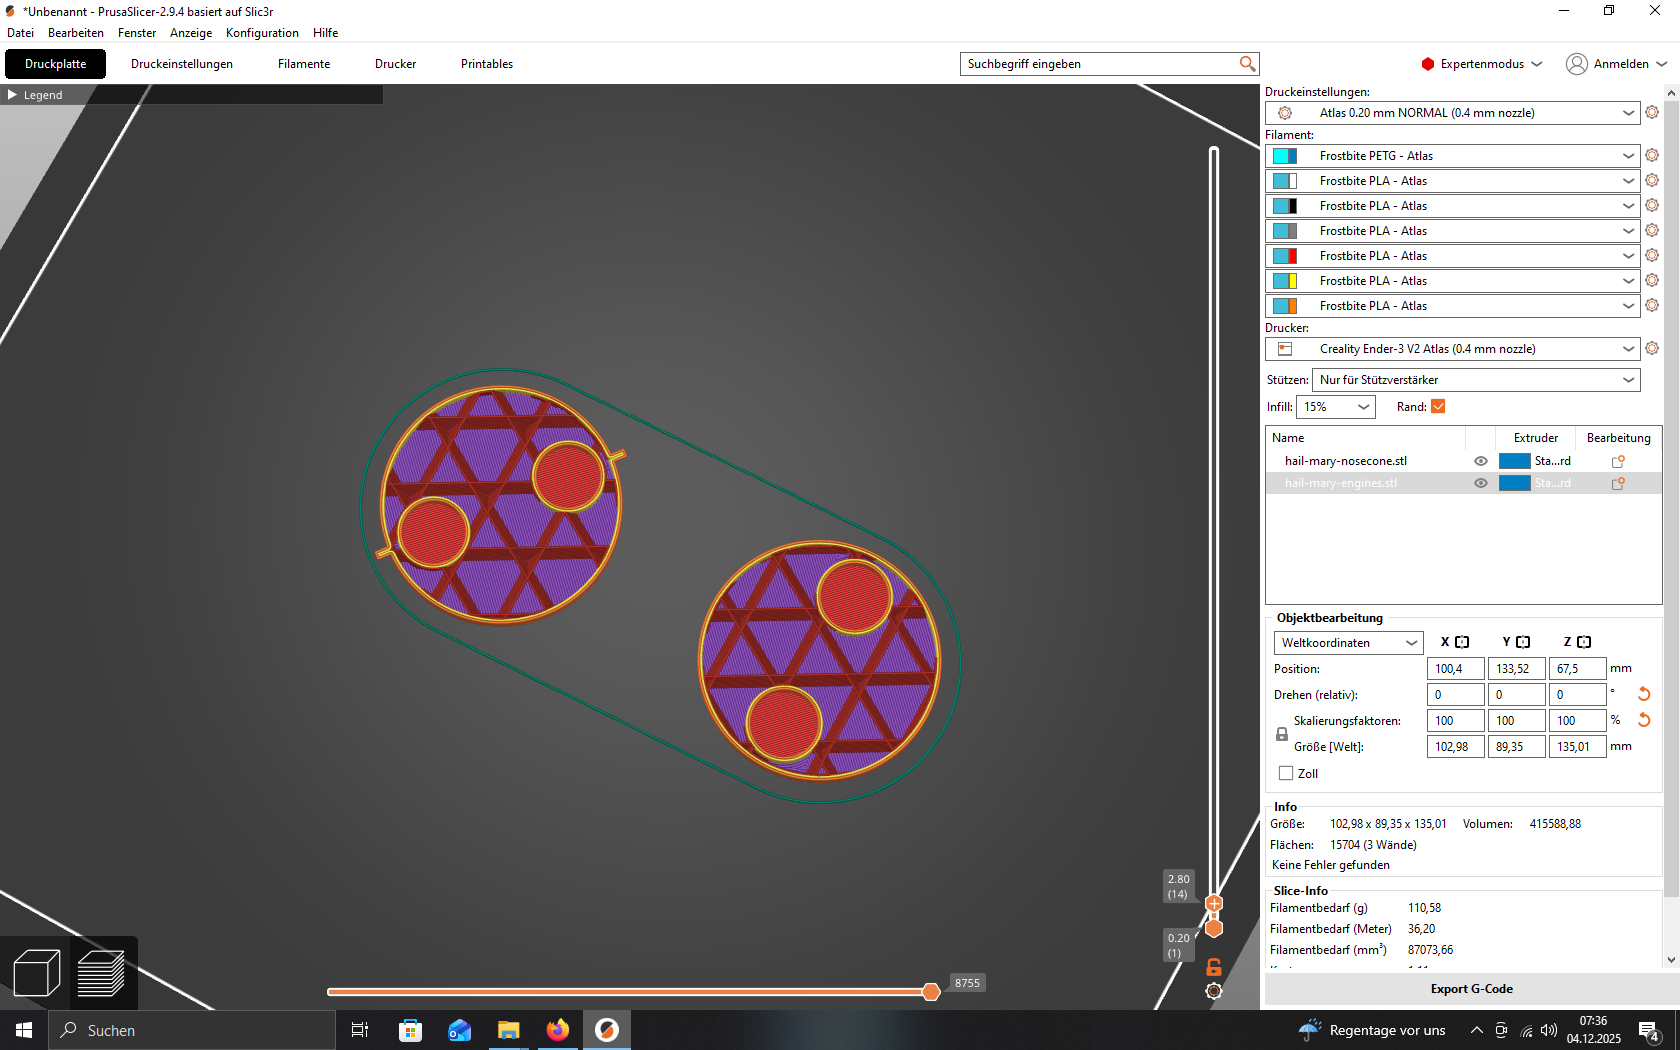The height and width of the screenshot is (1050, 1680).
Task: Click the Anmelden user avatar icon
Action: coord(1577,64)
